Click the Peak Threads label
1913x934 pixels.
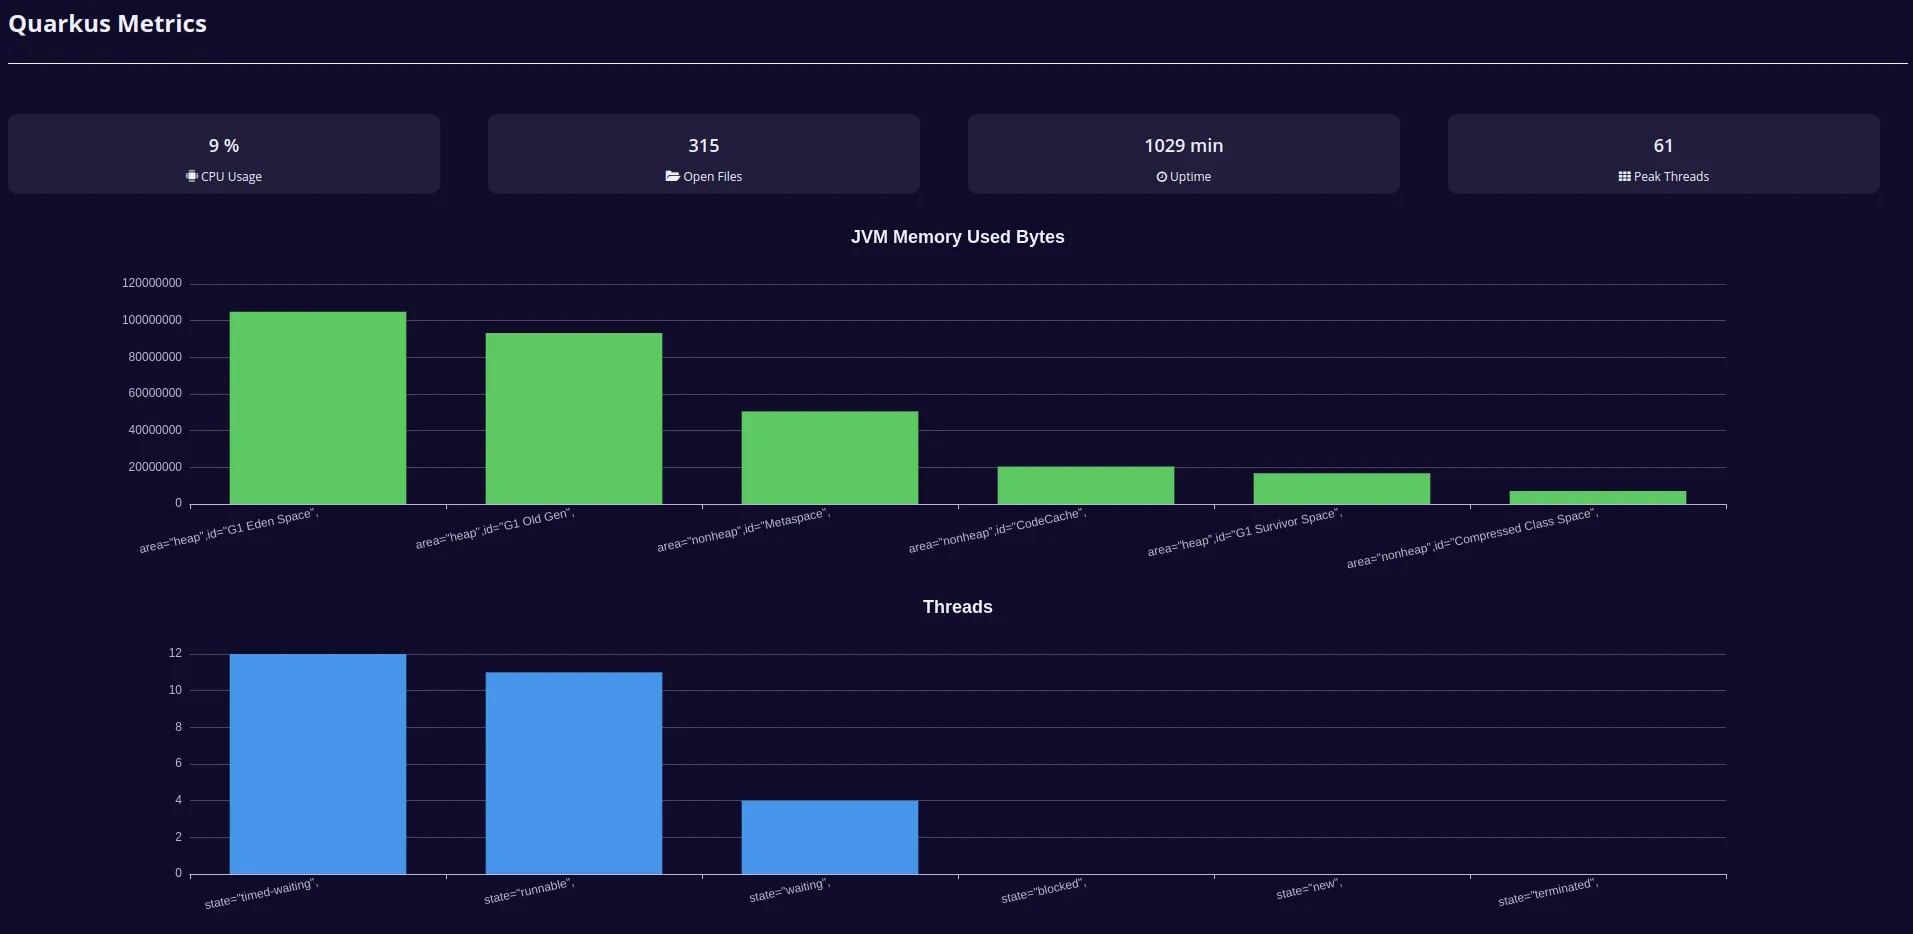click(x=1671, y=177)
